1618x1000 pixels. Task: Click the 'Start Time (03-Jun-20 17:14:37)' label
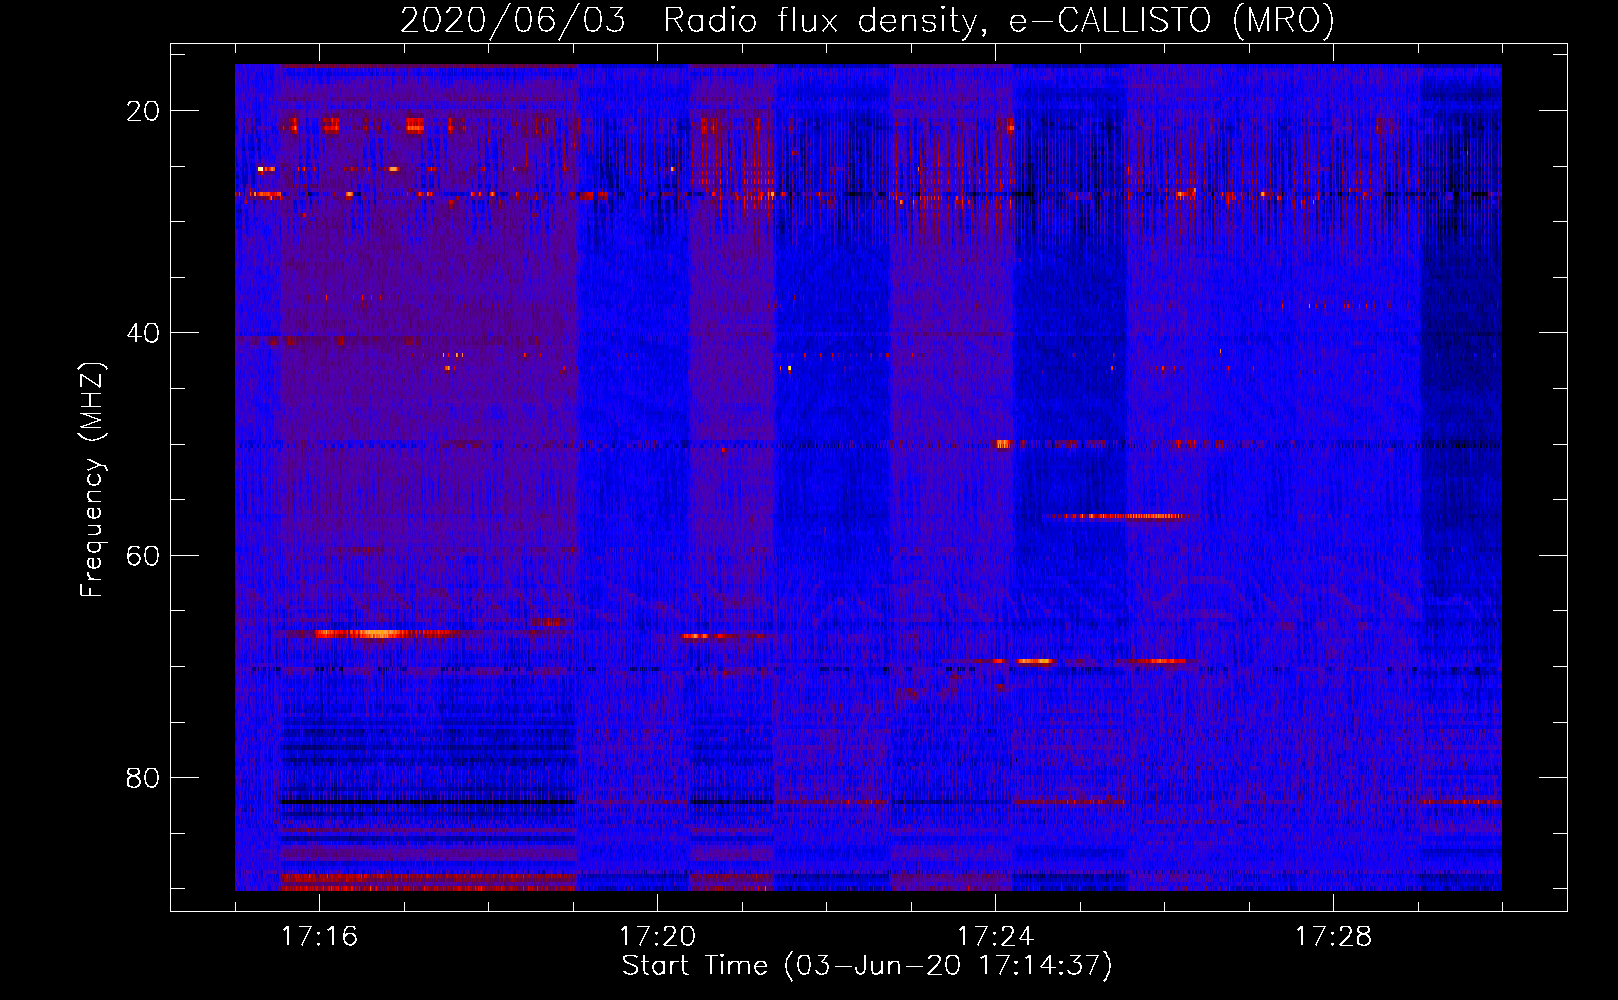pyautogui.click(x=867, y=966)
